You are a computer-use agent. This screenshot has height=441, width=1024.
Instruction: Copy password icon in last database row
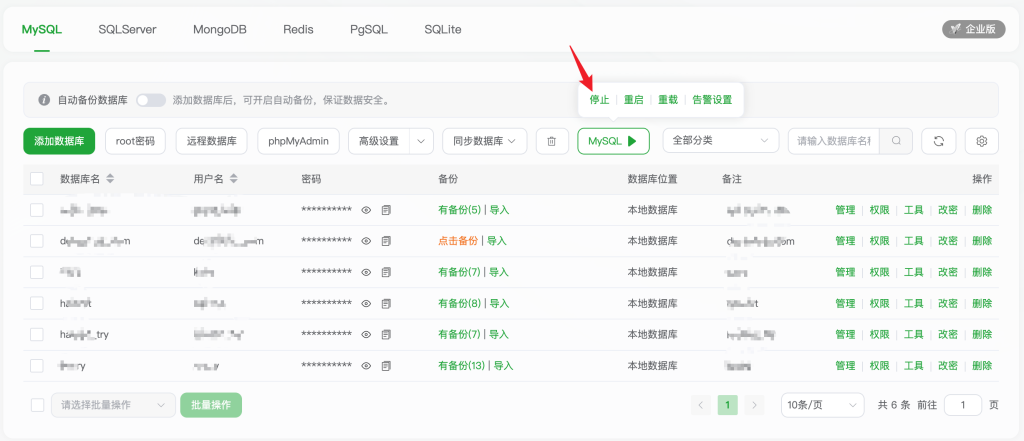pos(386,366)
